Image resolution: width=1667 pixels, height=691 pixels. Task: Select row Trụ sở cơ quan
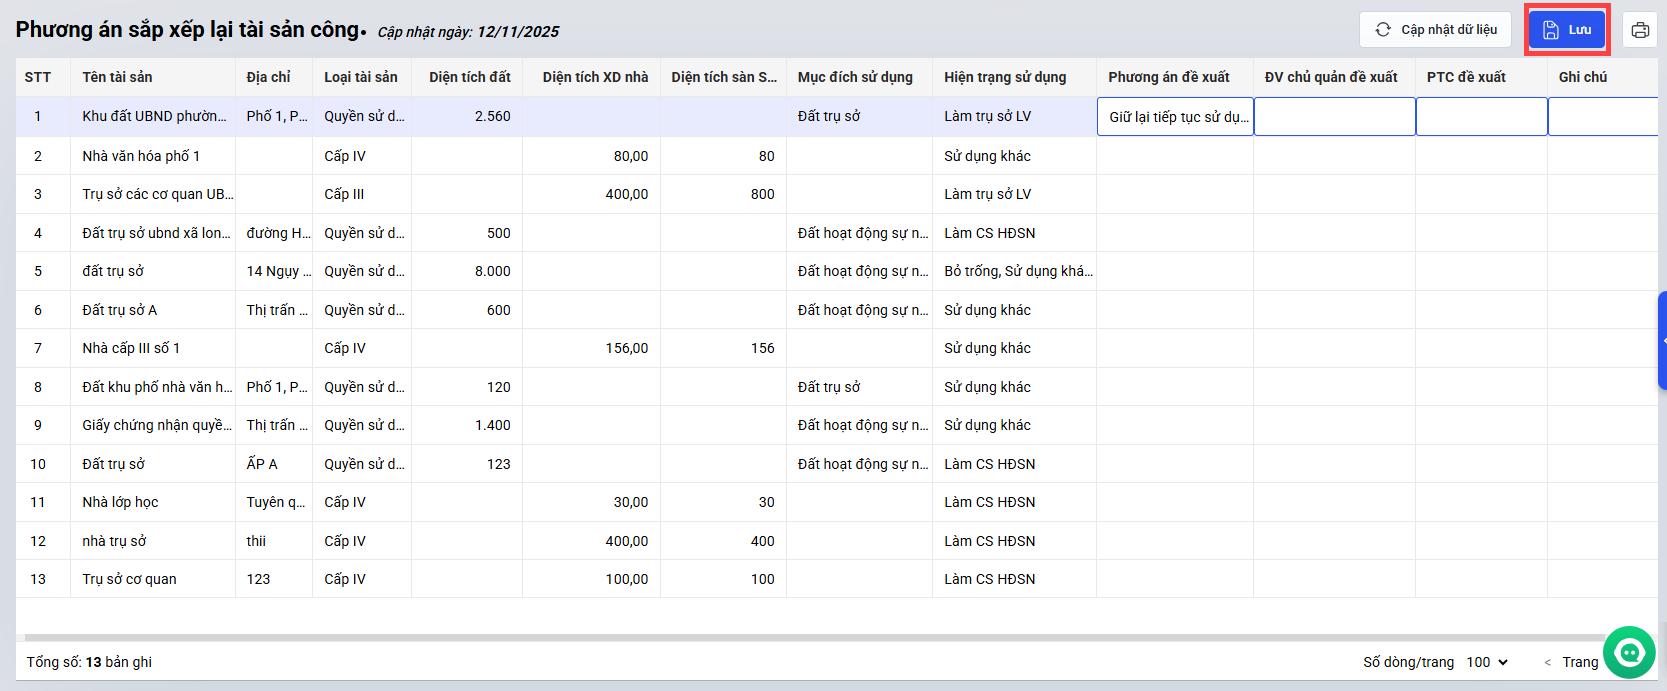(x=129, y=579)
